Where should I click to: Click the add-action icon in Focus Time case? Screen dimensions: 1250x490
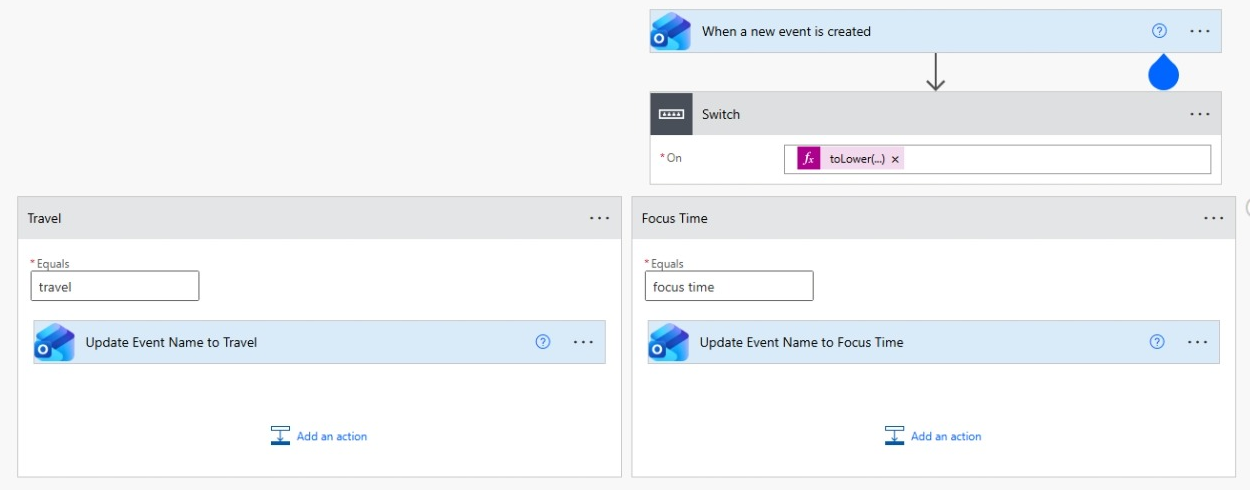pos(894,436)
